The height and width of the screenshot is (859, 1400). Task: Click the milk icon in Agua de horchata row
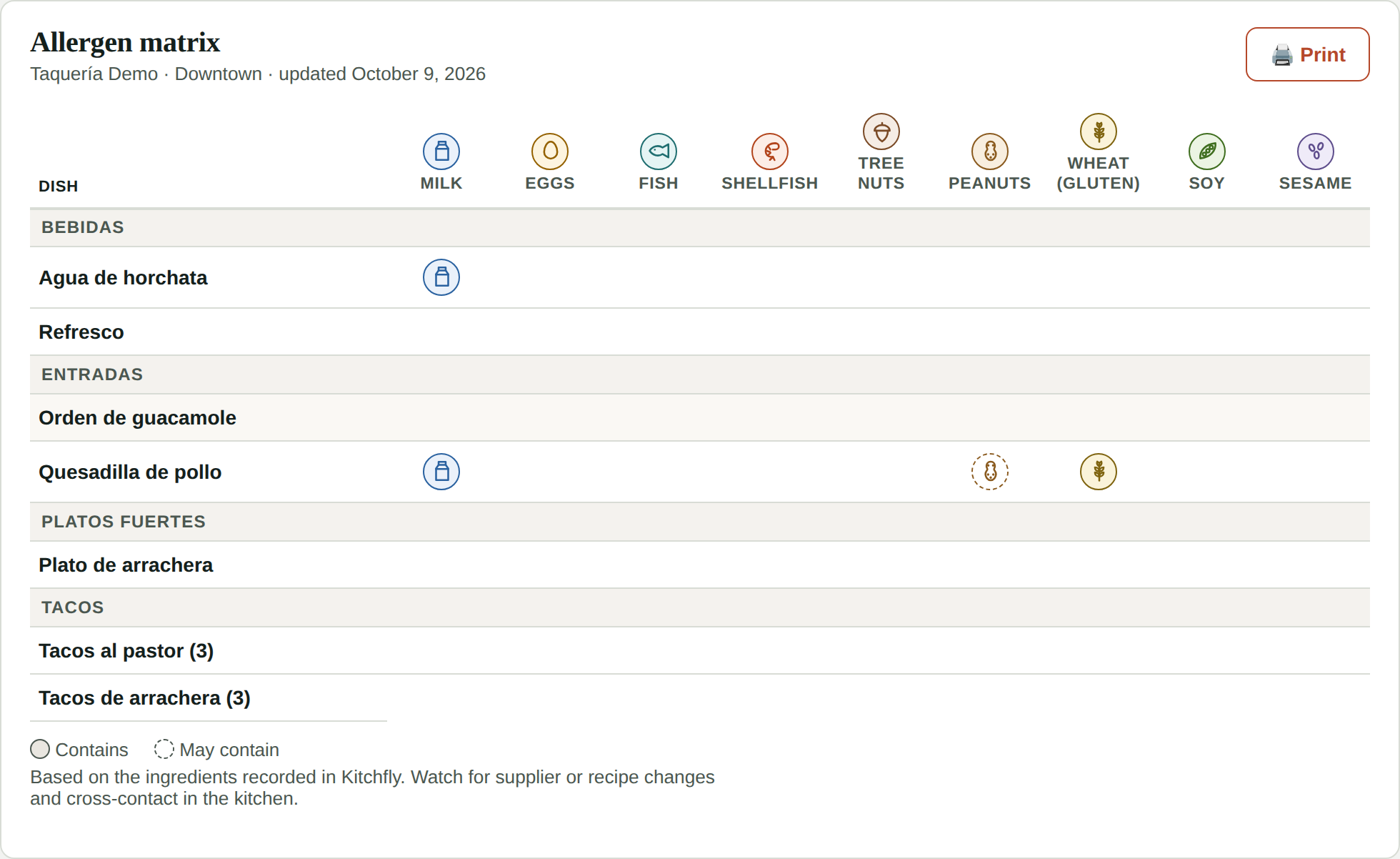coord(441,277)
